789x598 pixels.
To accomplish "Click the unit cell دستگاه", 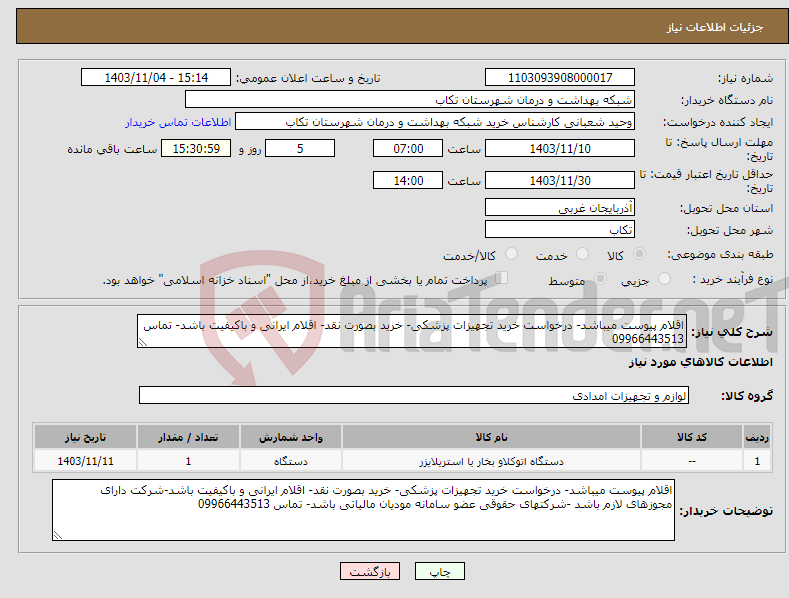I will click(x=291, y=461).
